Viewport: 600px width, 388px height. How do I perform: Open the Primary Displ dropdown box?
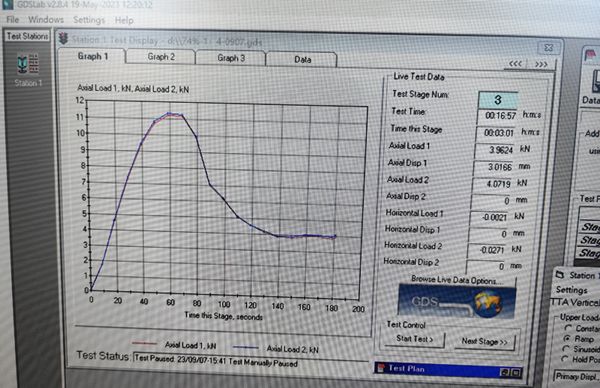(577, 377)
